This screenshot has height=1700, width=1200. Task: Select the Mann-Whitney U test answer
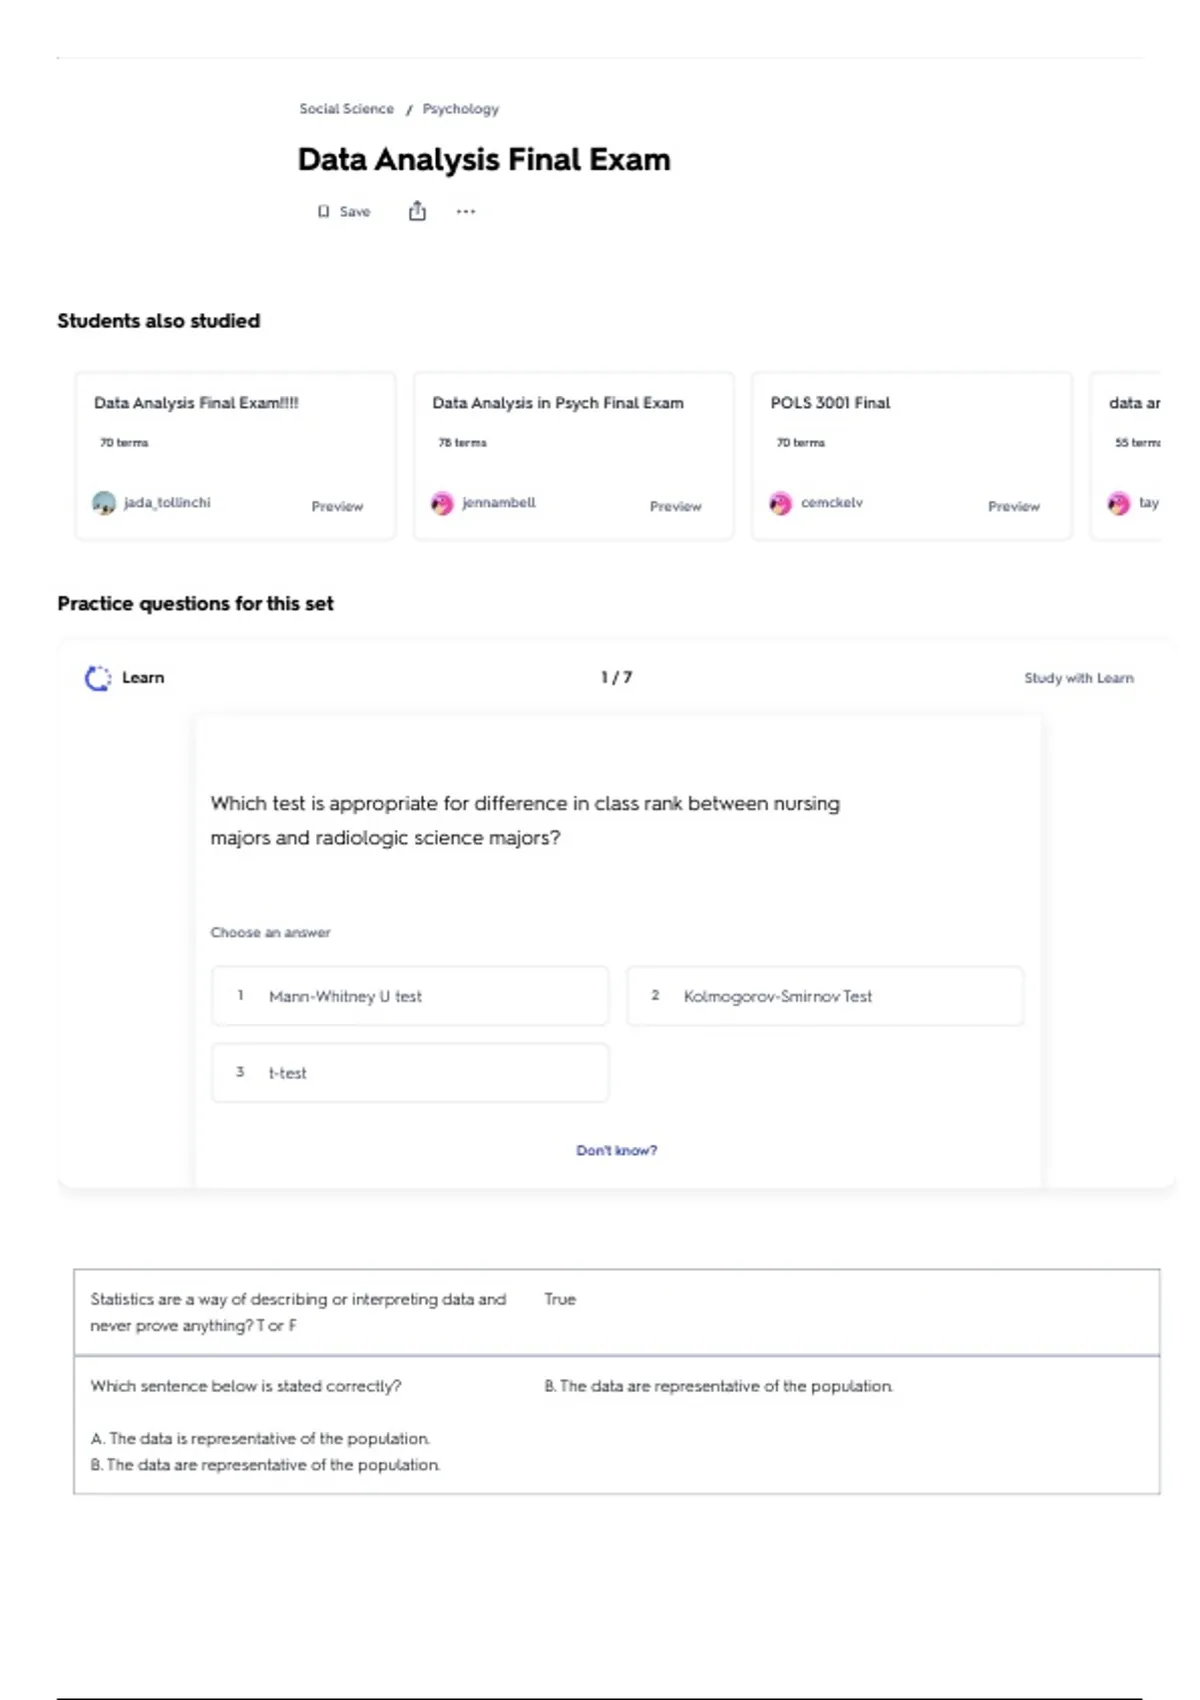(x=409, y=996)
